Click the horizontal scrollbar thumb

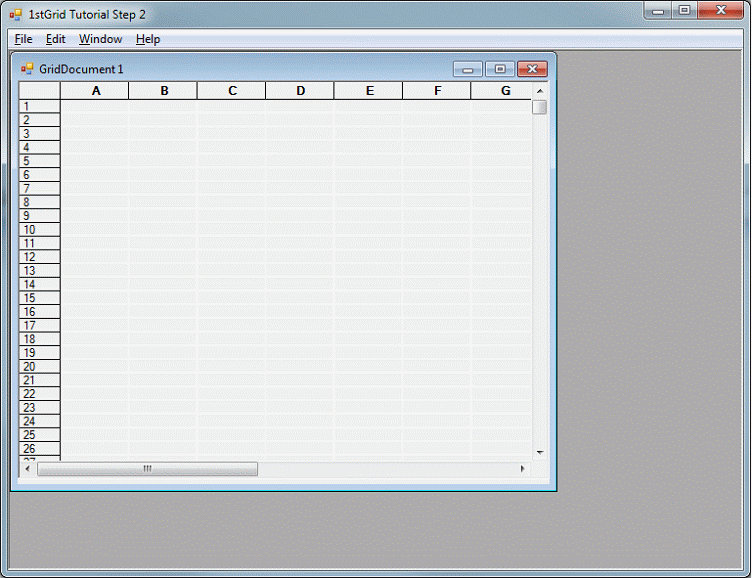coord(147,469)
